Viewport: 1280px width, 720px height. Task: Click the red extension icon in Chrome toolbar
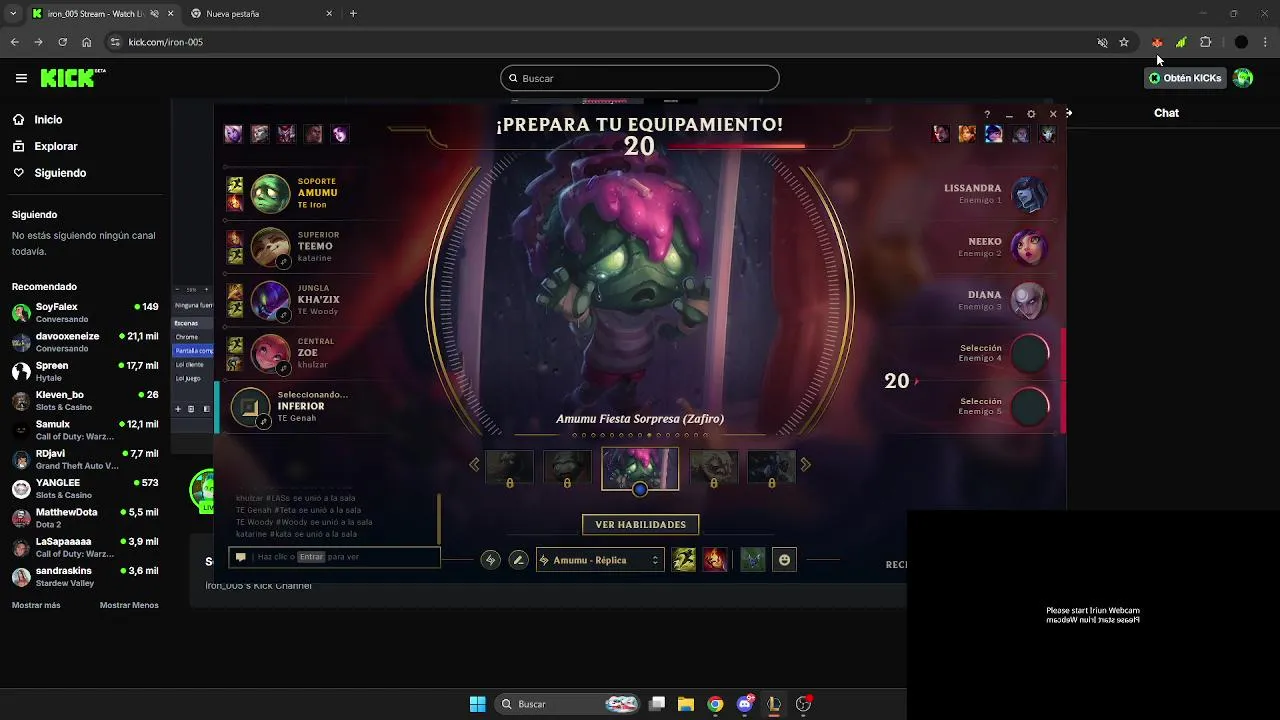[1157, 42]
